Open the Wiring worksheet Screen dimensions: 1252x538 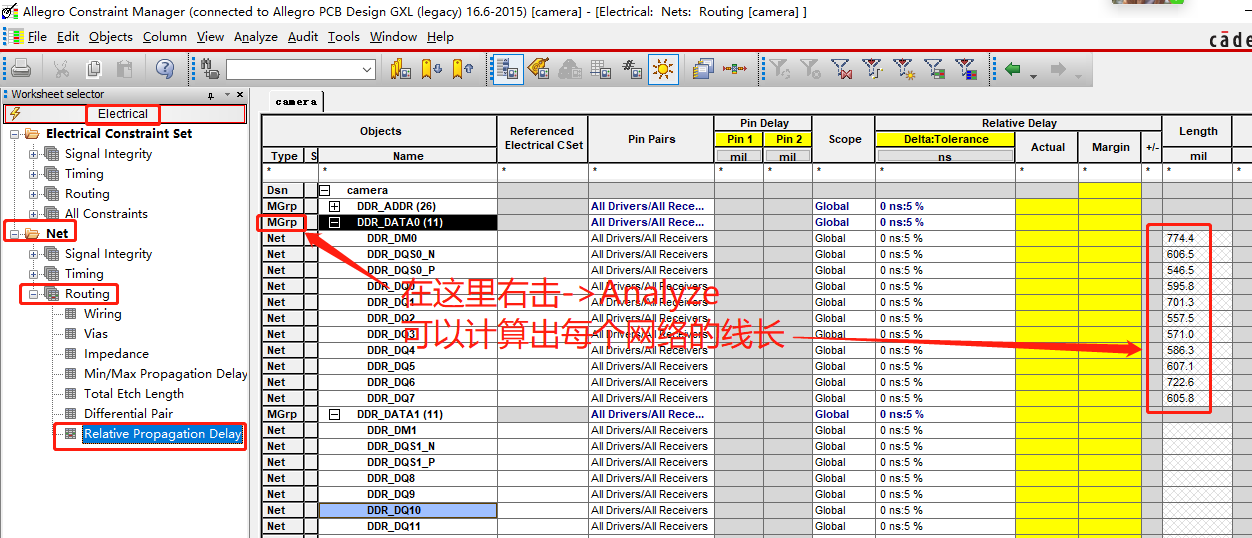(103, 314)
